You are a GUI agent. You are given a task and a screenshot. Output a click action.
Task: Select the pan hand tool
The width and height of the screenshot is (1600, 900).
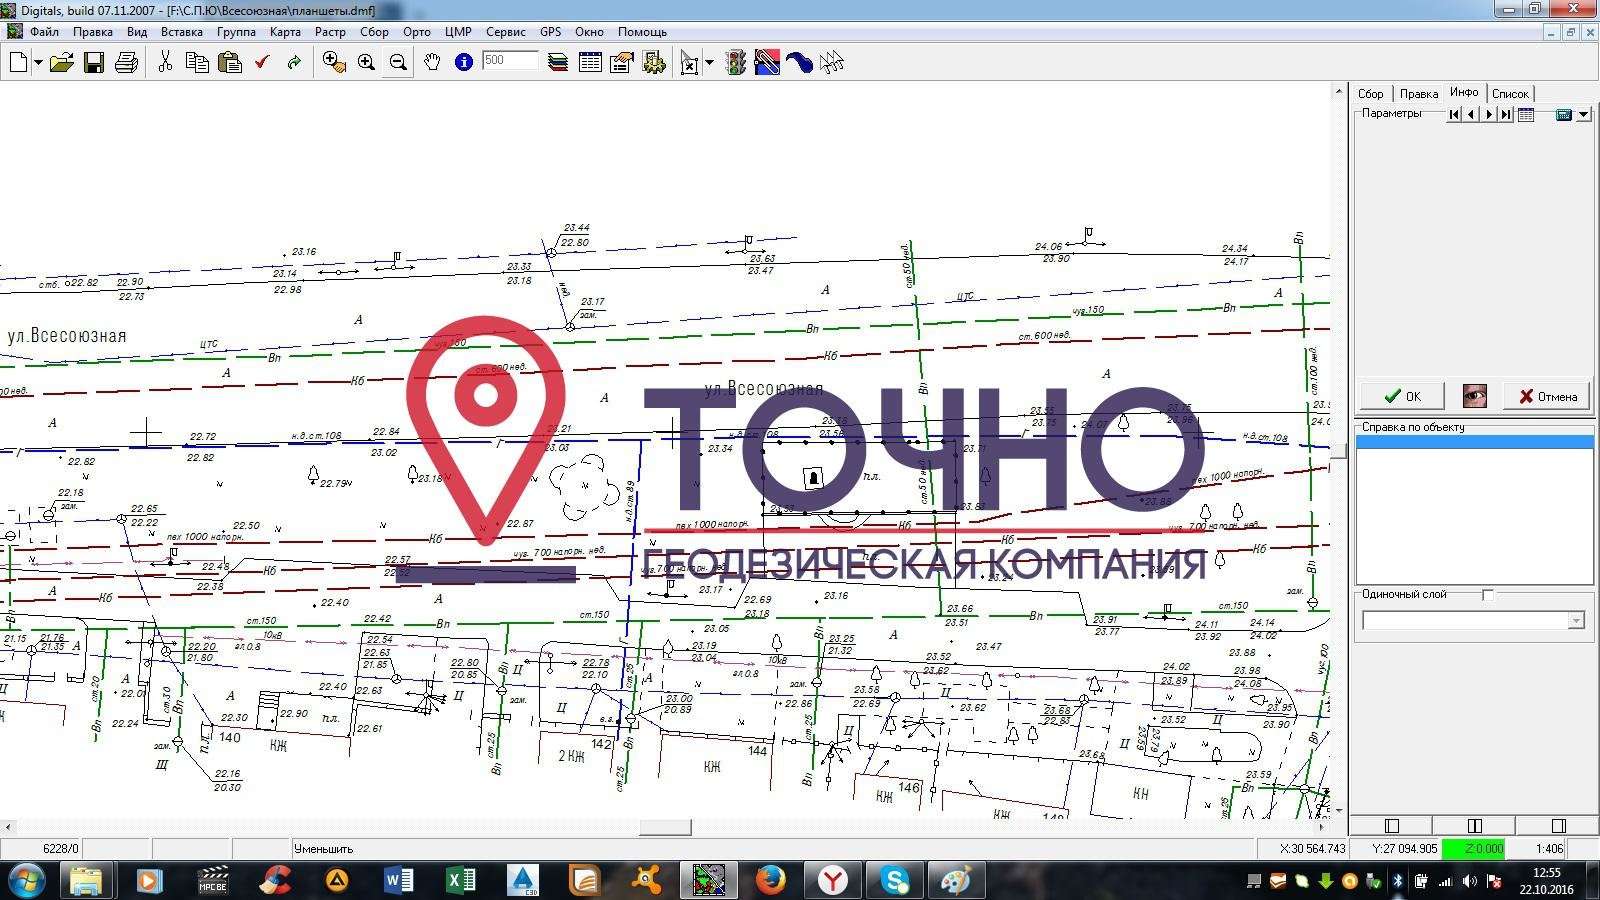tap(431, 62)
